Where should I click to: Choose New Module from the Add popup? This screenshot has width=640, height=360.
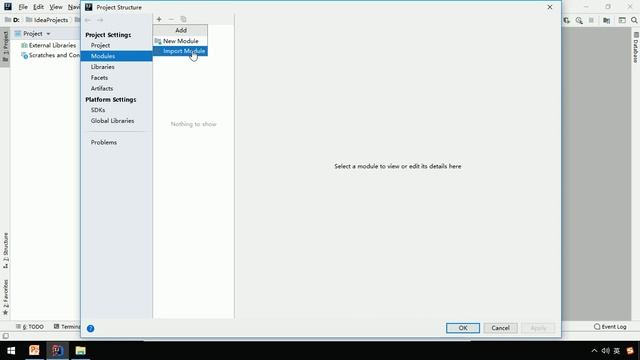click(180, 41)
